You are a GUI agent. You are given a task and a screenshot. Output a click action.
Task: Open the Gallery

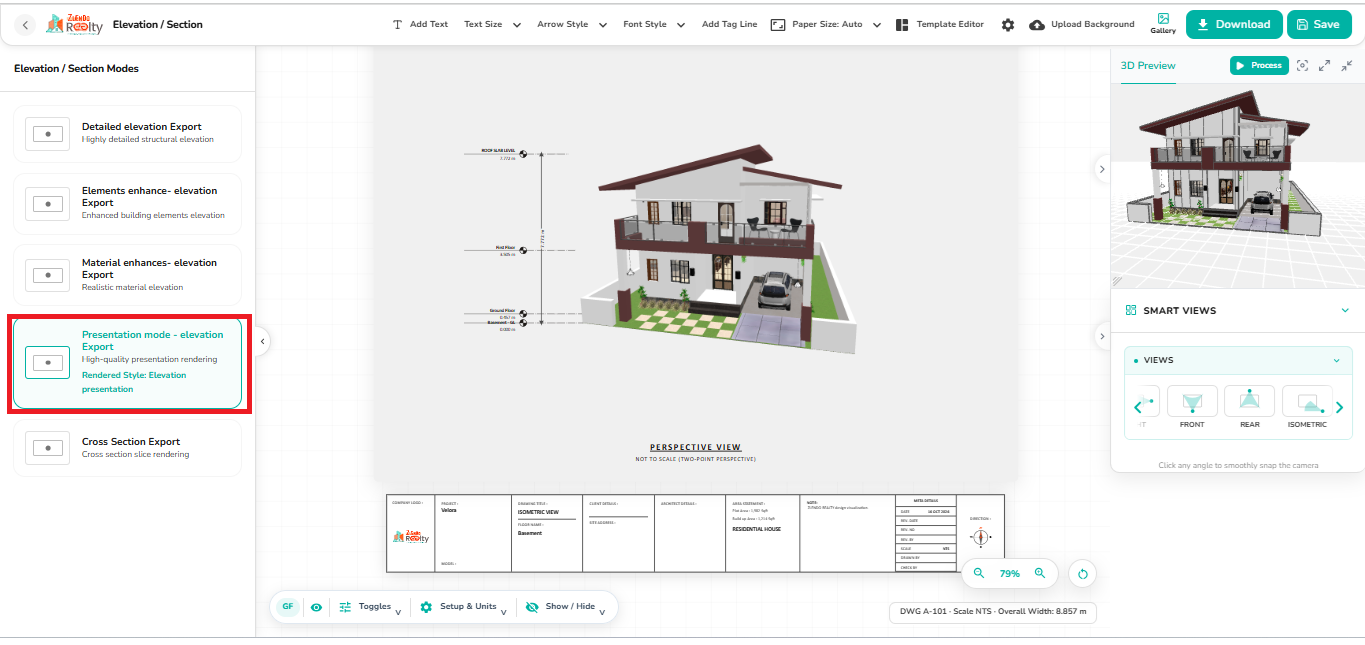[x=1163, y=24]
